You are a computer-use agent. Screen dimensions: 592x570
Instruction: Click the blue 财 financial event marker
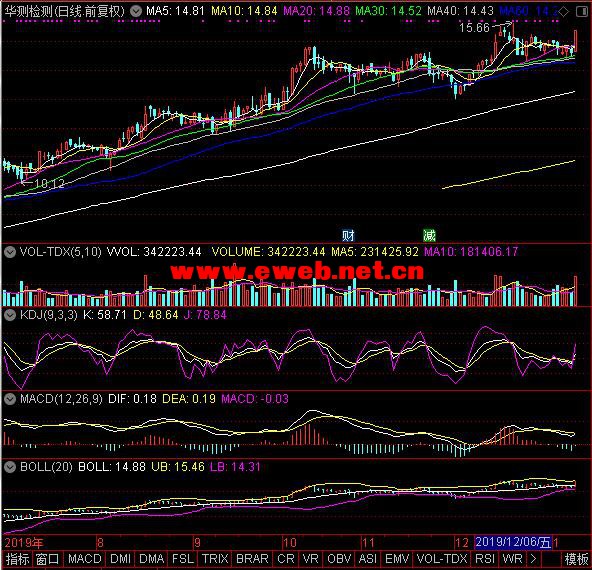348,236
